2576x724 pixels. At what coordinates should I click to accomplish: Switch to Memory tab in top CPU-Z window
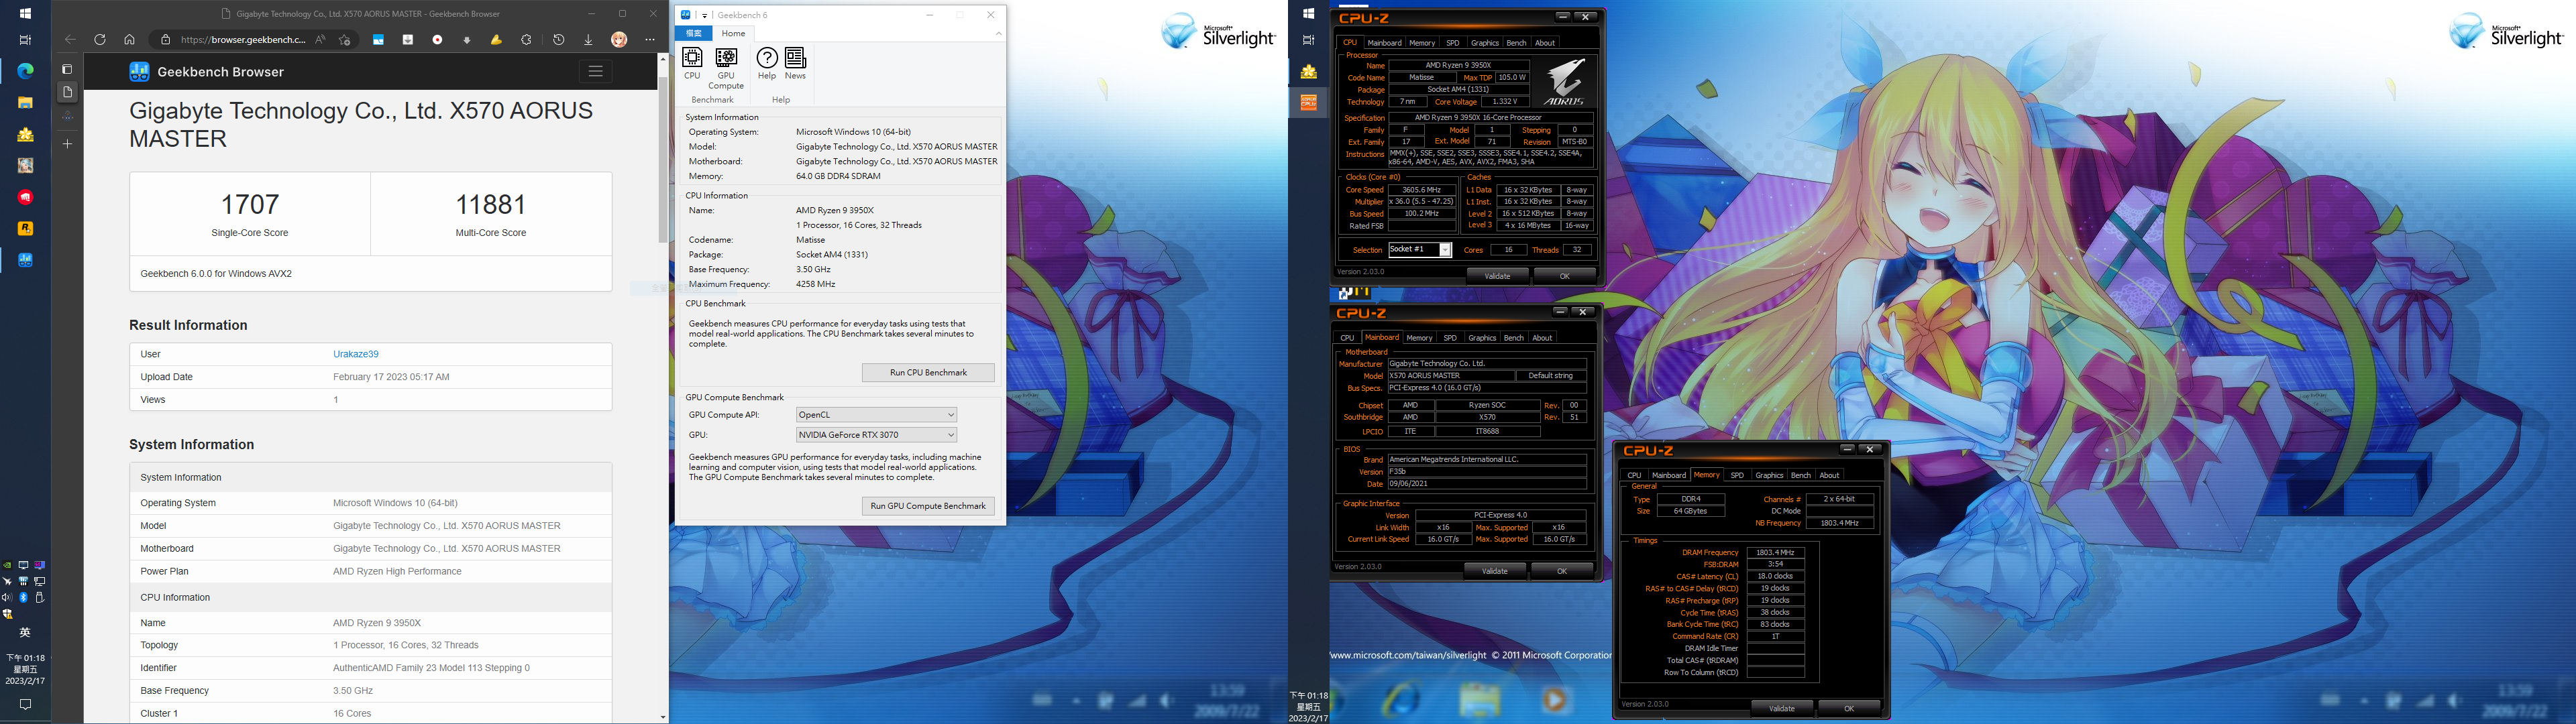(1422, 43)
